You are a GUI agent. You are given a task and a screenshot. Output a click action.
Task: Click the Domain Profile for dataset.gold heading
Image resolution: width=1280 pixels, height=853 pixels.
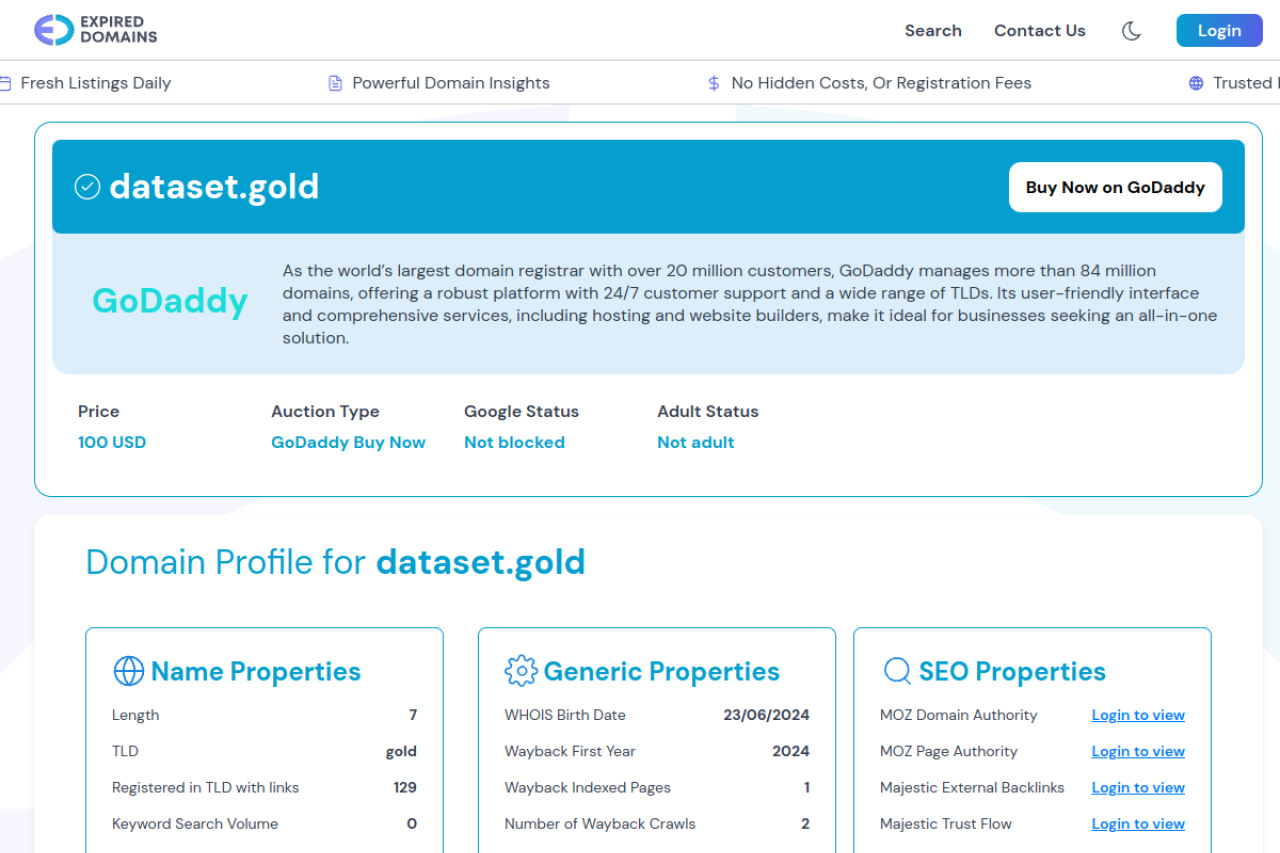(x=335, y=562)
